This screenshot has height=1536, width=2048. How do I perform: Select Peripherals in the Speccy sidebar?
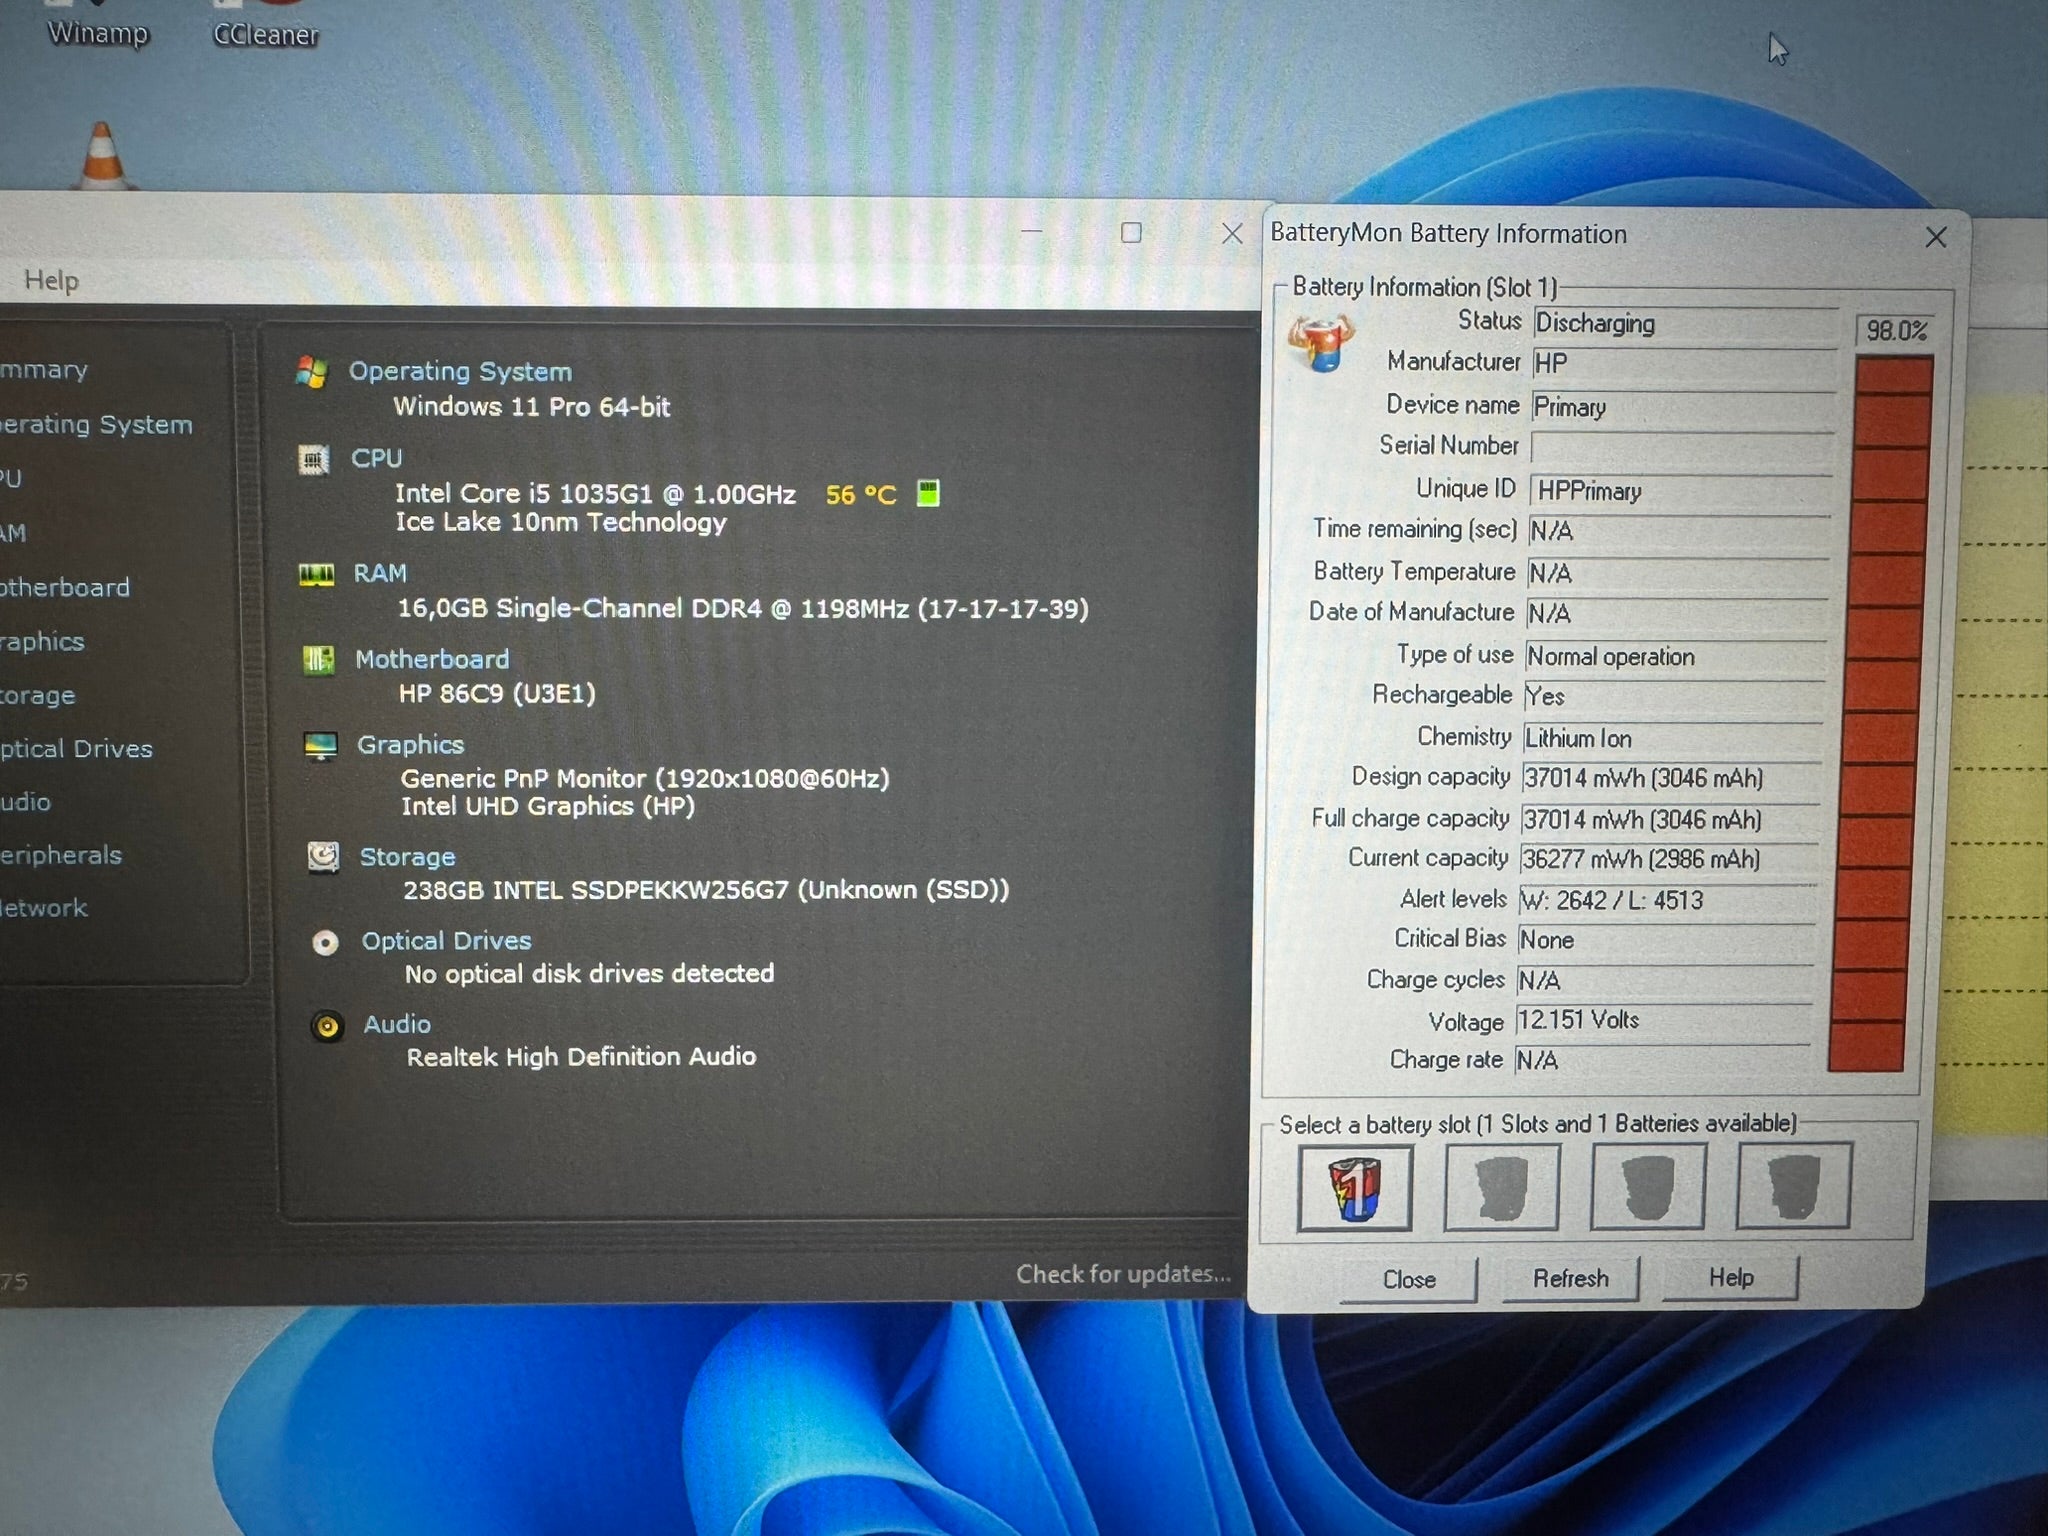[x=61, y=856]
